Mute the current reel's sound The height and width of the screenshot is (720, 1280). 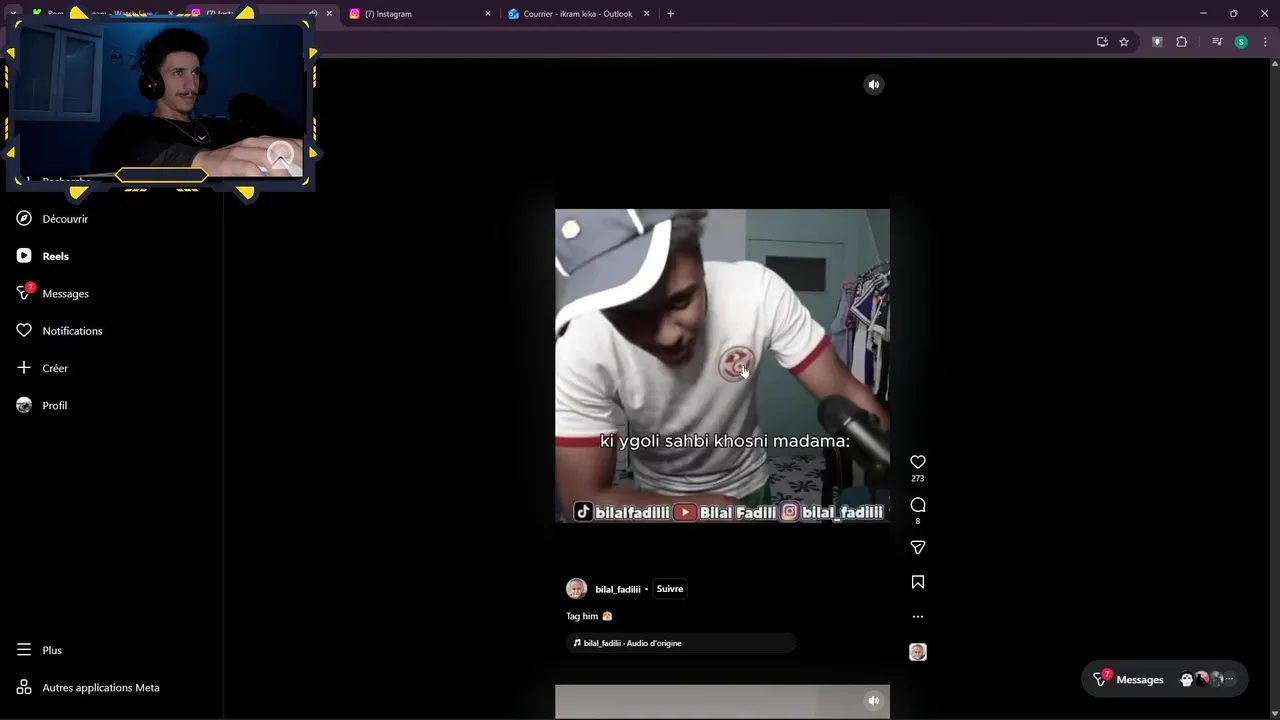coord(874,85)
